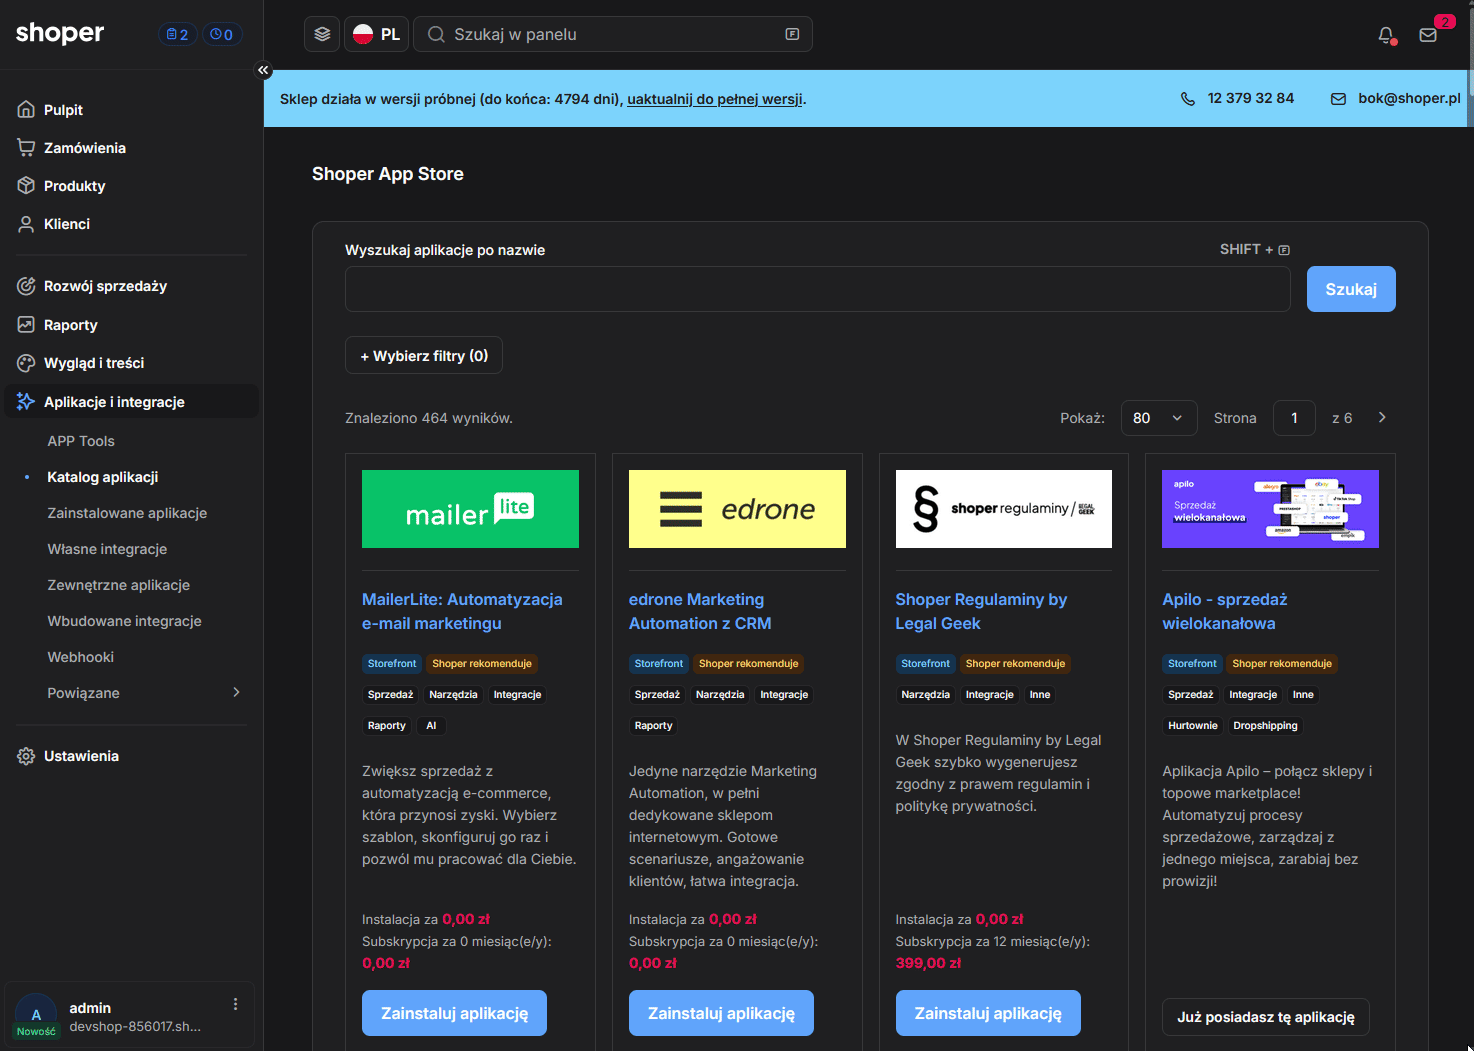This screenshot has height=1051, width=1474.
Task: Click the keyboard shortcut icon in panel search
Action: coord(792,34)
